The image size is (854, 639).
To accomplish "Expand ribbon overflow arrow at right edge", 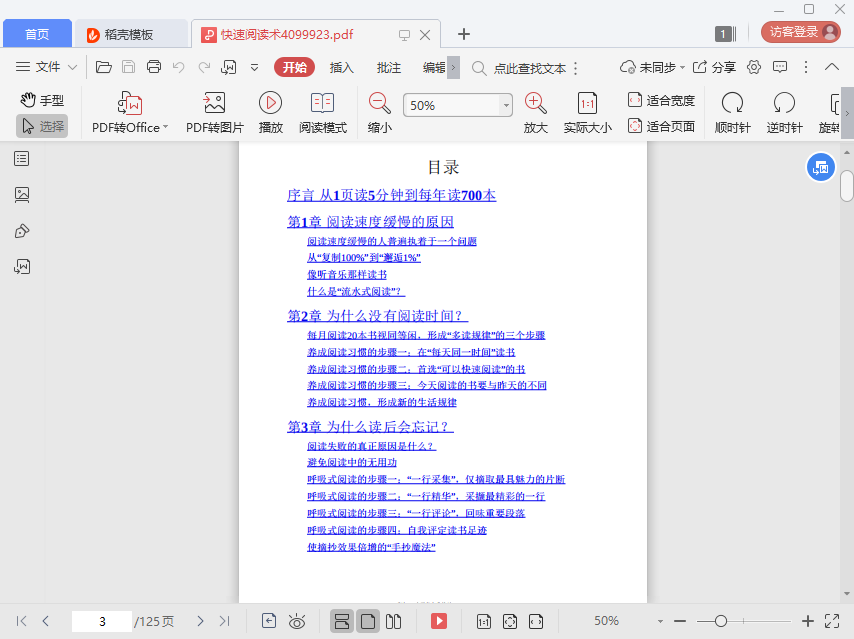I will [x=847, y=113].
